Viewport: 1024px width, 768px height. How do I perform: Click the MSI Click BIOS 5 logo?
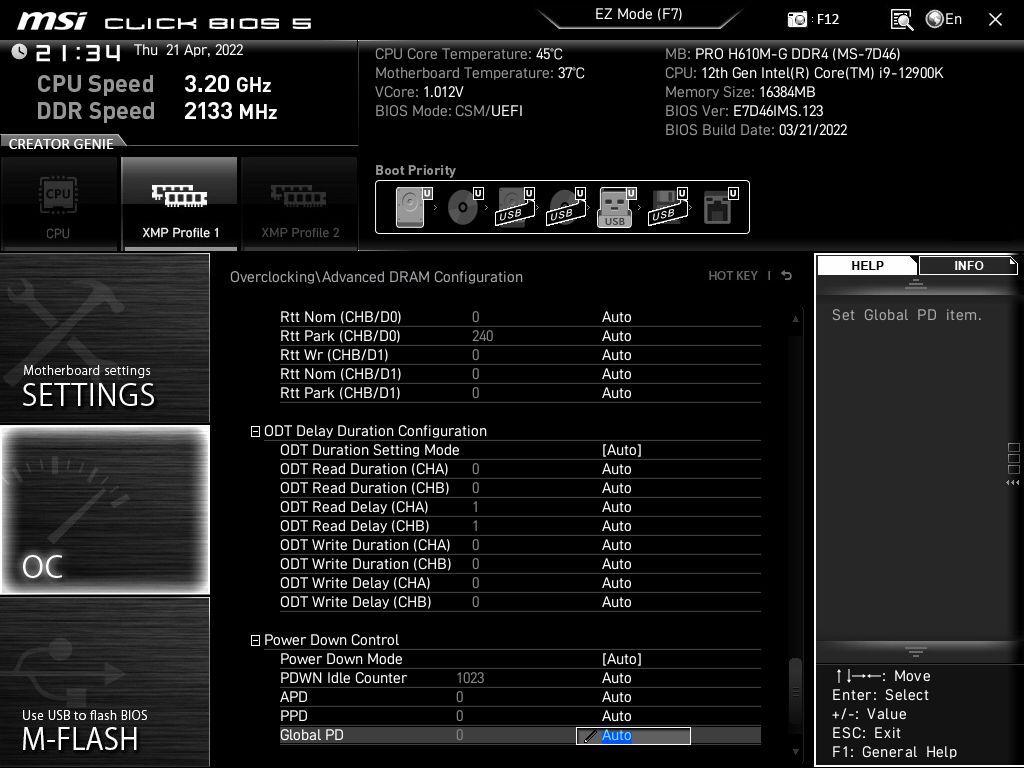(164, 22)
